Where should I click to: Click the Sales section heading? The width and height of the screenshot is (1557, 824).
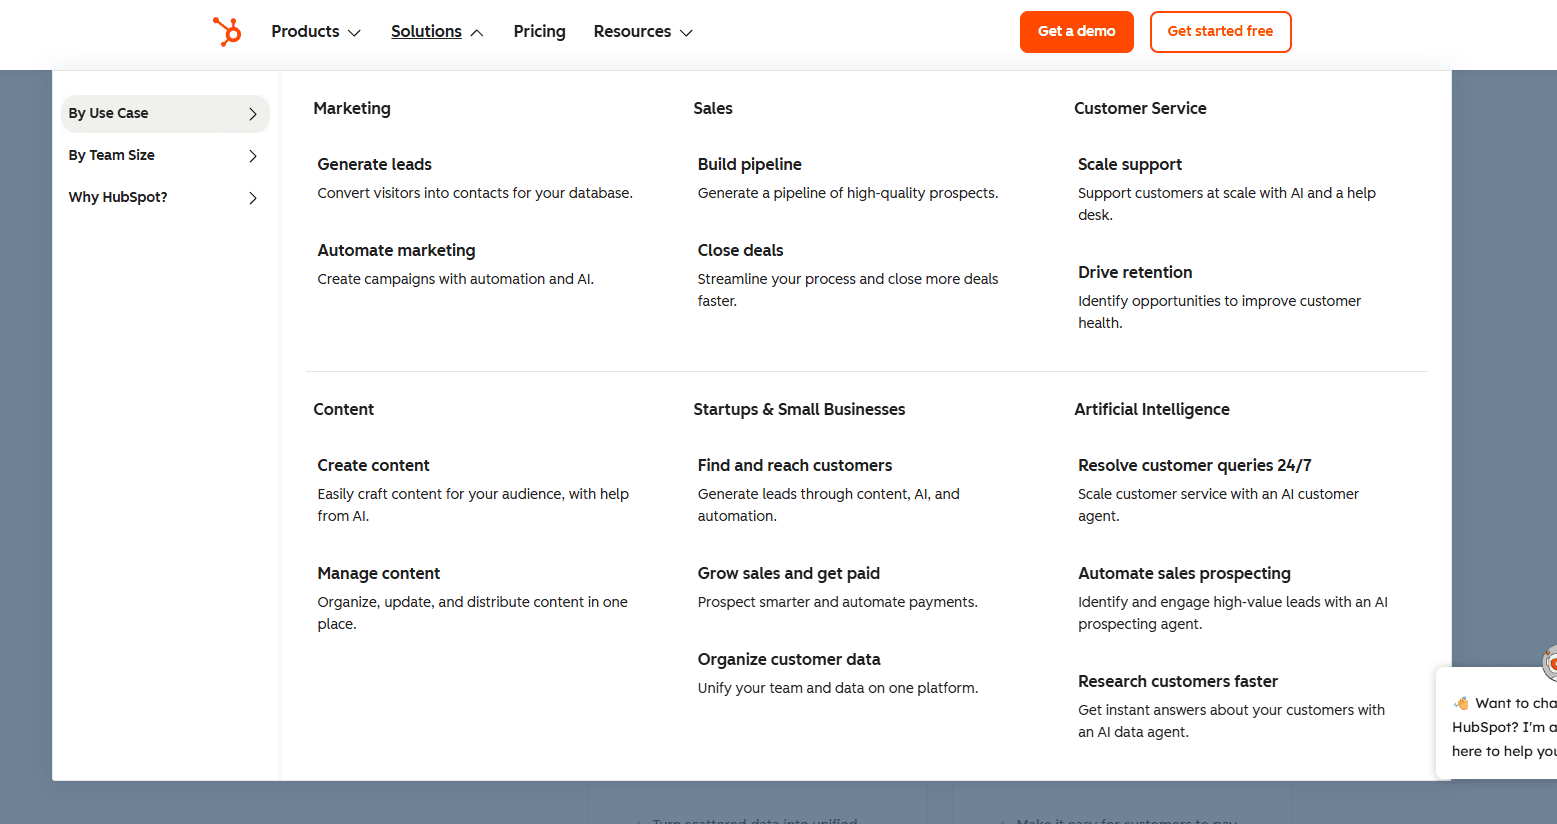click(x=712, y=108)
